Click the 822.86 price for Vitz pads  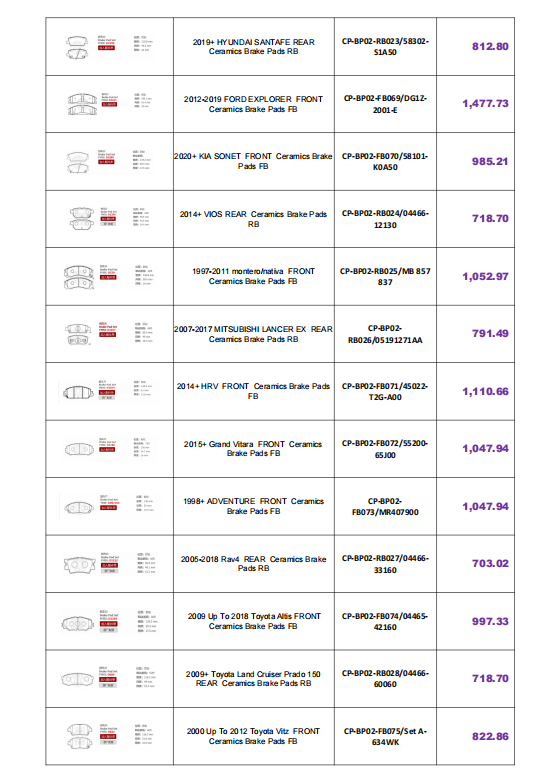click(x=490, y=736)
